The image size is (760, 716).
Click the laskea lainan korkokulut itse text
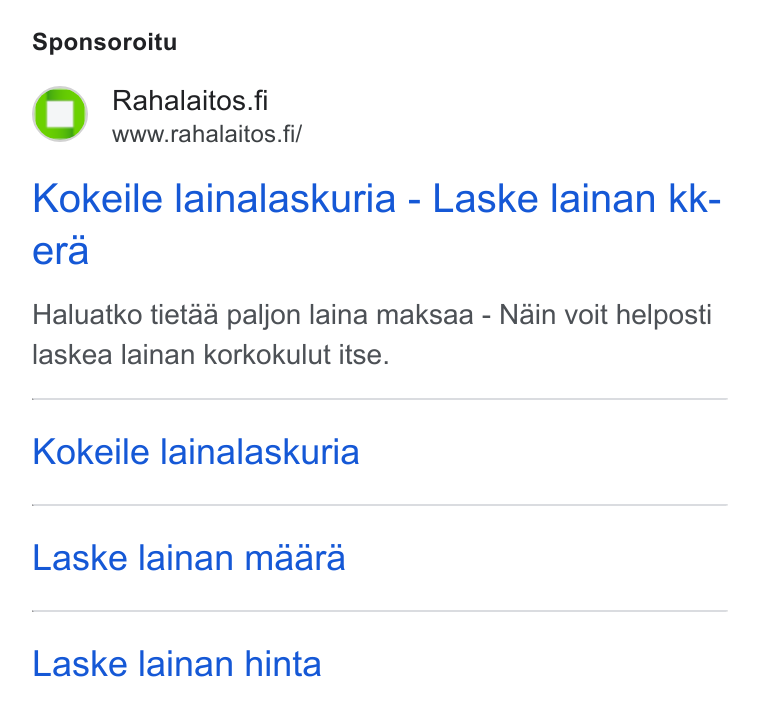[210, 354]
